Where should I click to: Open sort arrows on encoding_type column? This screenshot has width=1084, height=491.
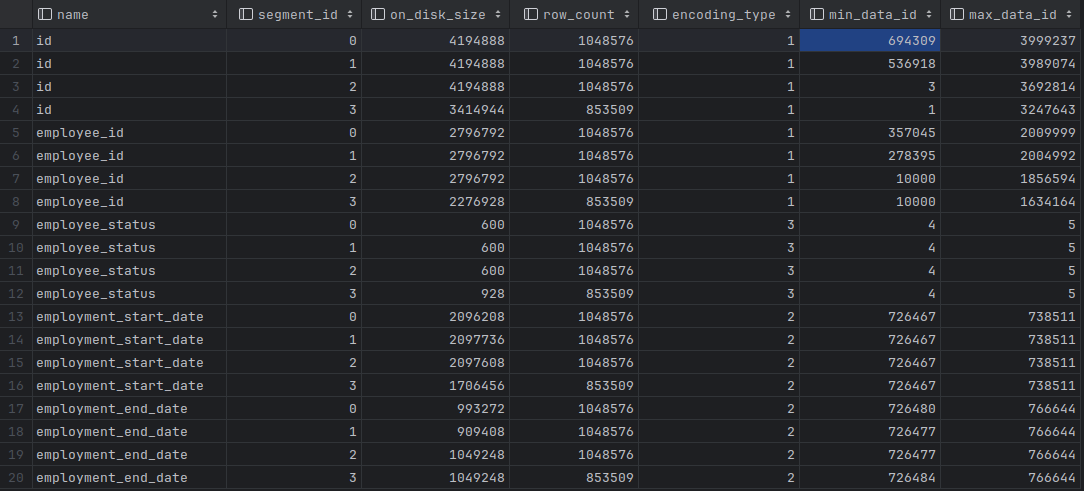click(788, 14)
